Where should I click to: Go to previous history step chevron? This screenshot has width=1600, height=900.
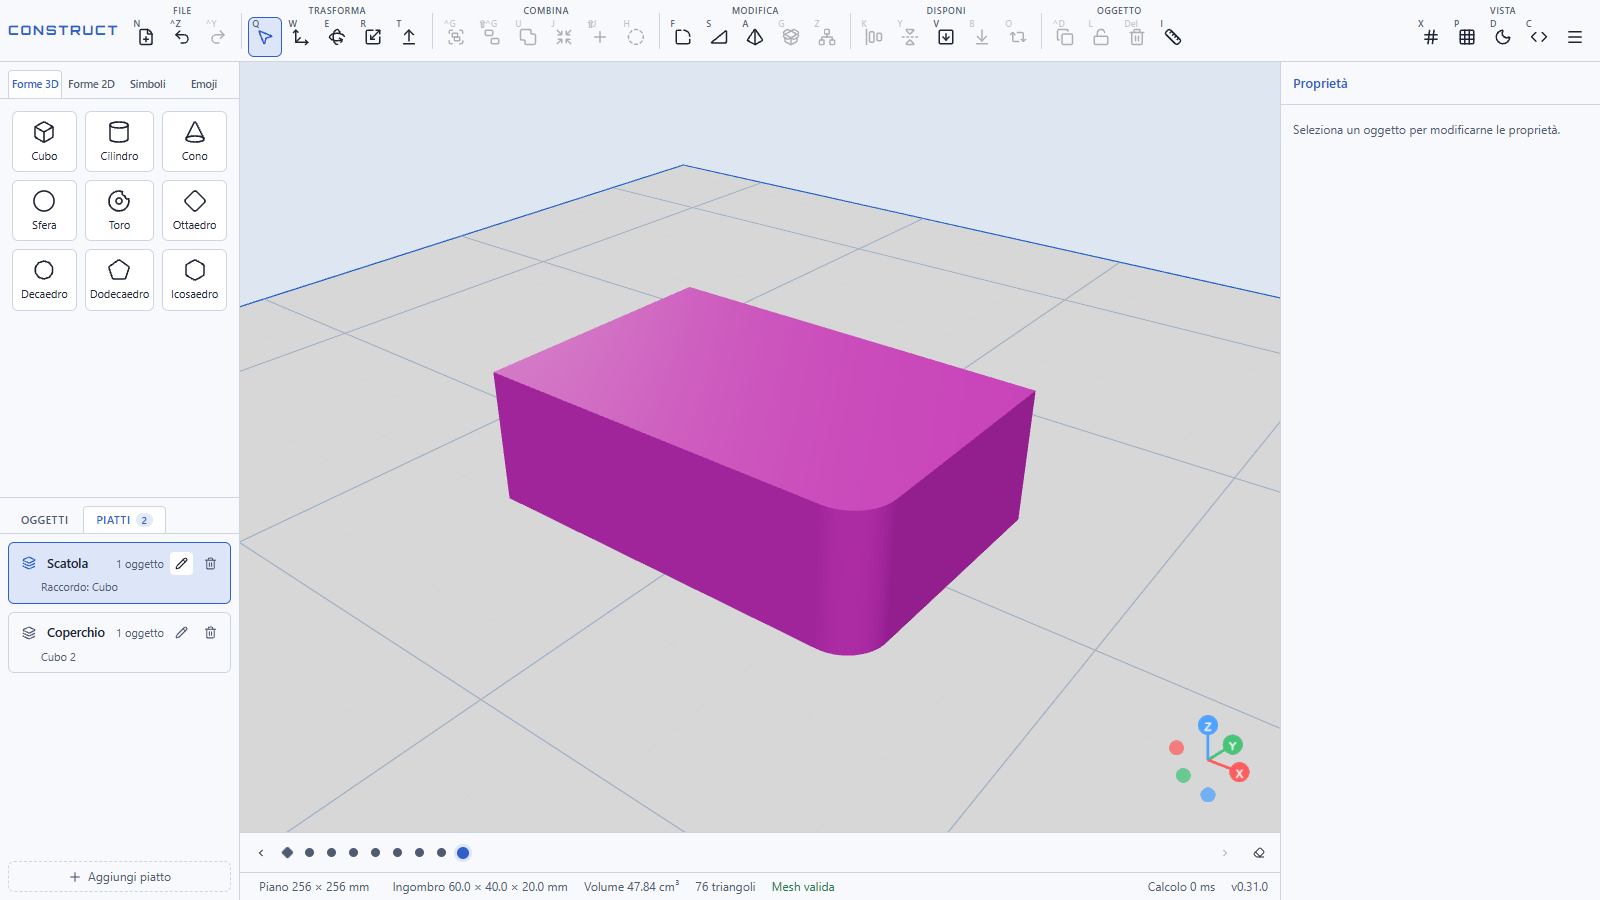pos(261,853)
